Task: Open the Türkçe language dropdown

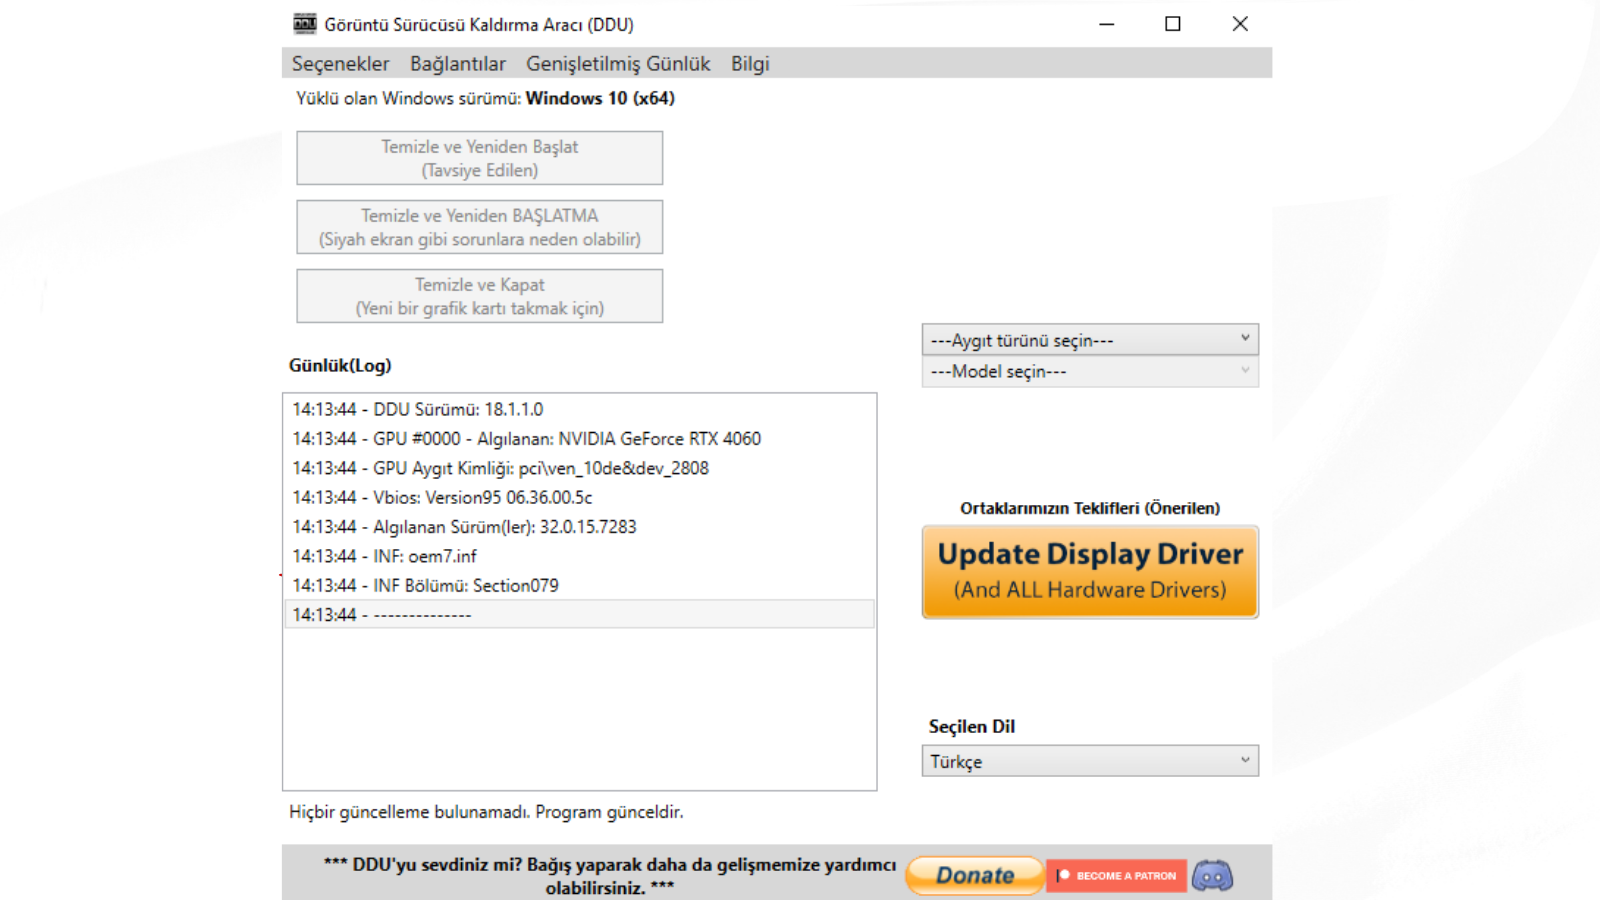Action: (x=1089, y=761)
